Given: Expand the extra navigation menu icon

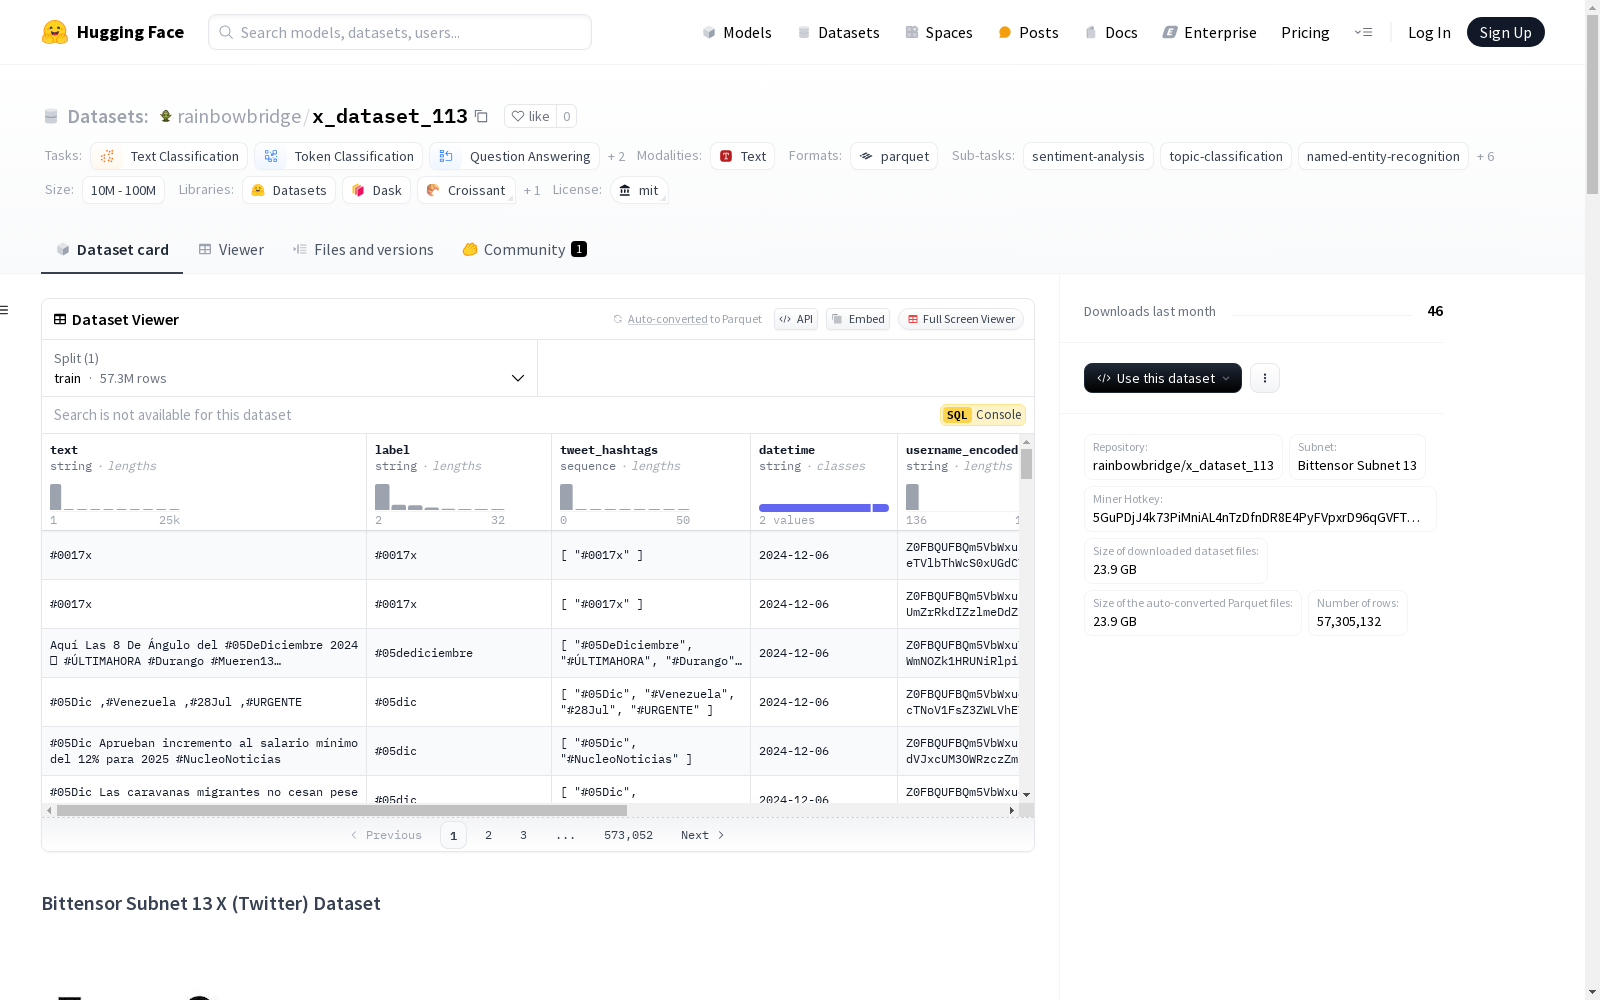Looking at the screenshot, I should [x=1363, y=33].
